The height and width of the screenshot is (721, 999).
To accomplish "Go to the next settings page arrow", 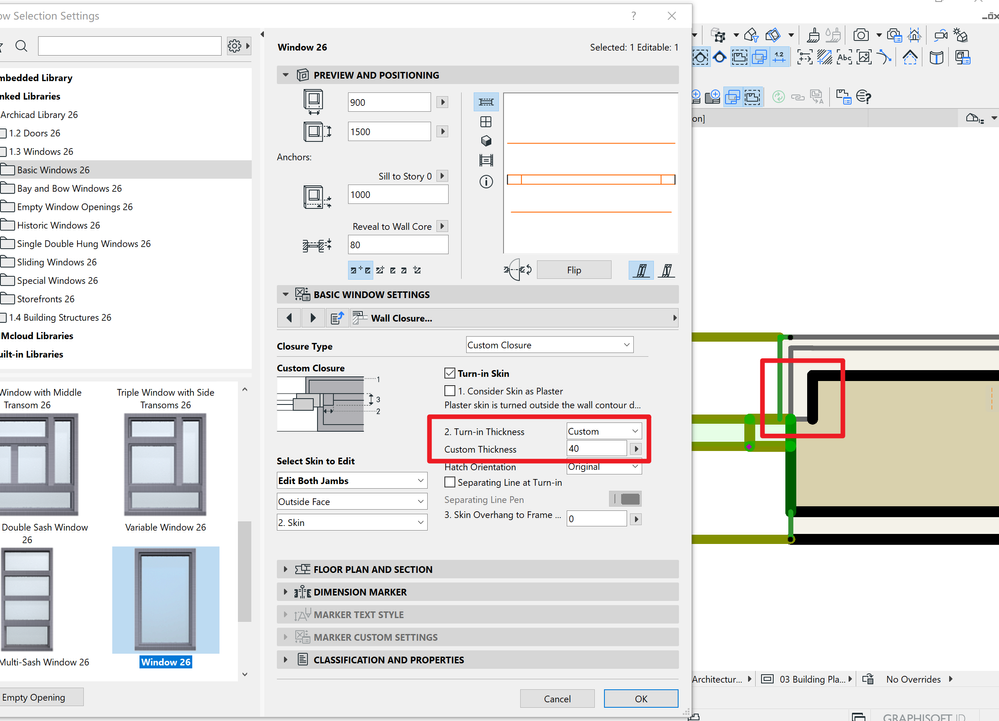I will 312,318.
